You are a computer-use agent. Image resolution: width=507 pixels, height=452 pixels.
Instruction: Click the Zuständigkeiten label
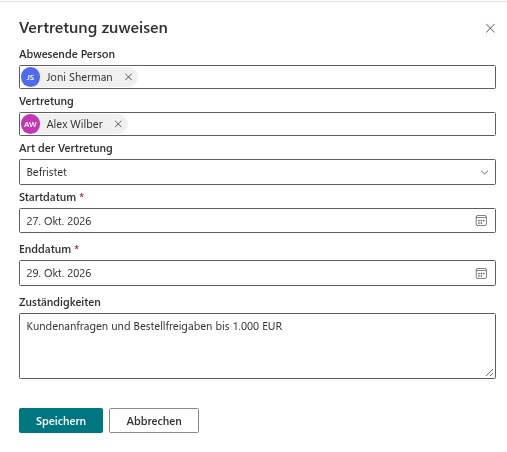[60, 302]
